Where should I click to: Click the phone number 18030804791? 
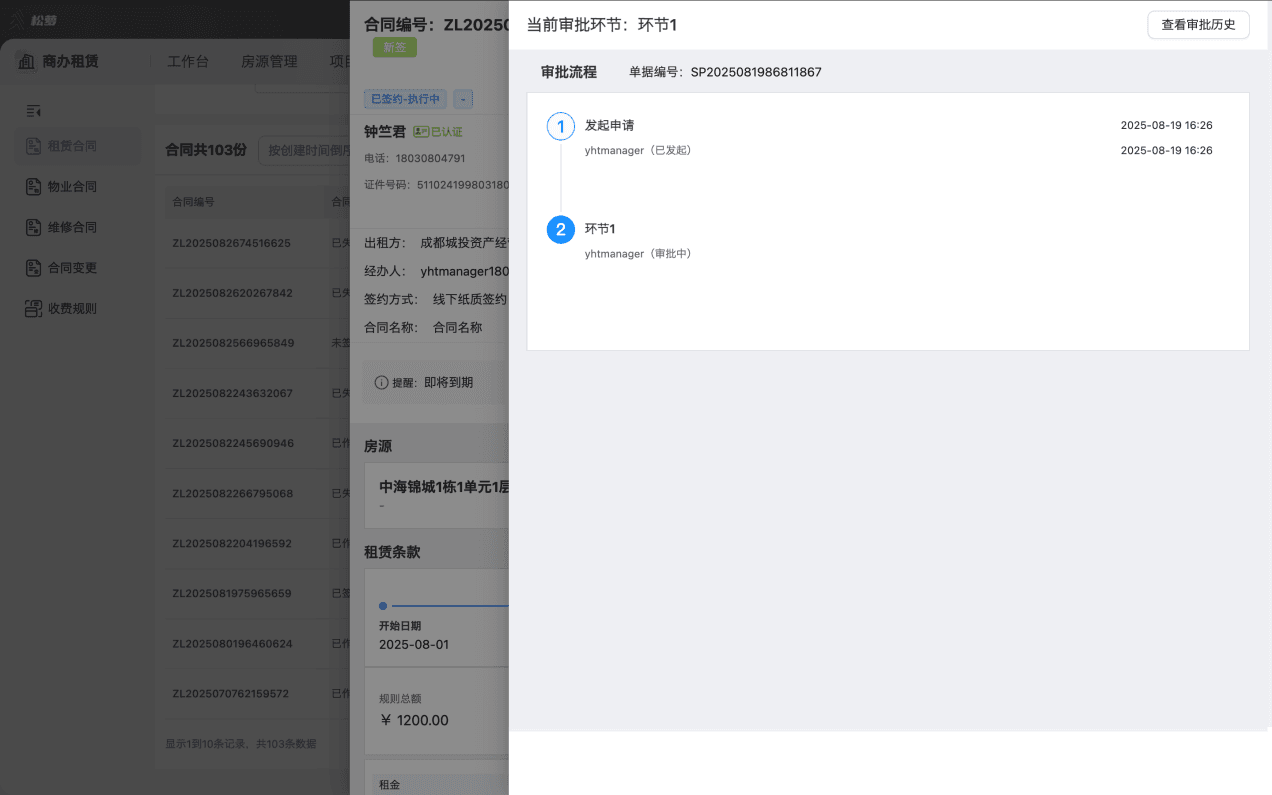[x=430, y=158]
